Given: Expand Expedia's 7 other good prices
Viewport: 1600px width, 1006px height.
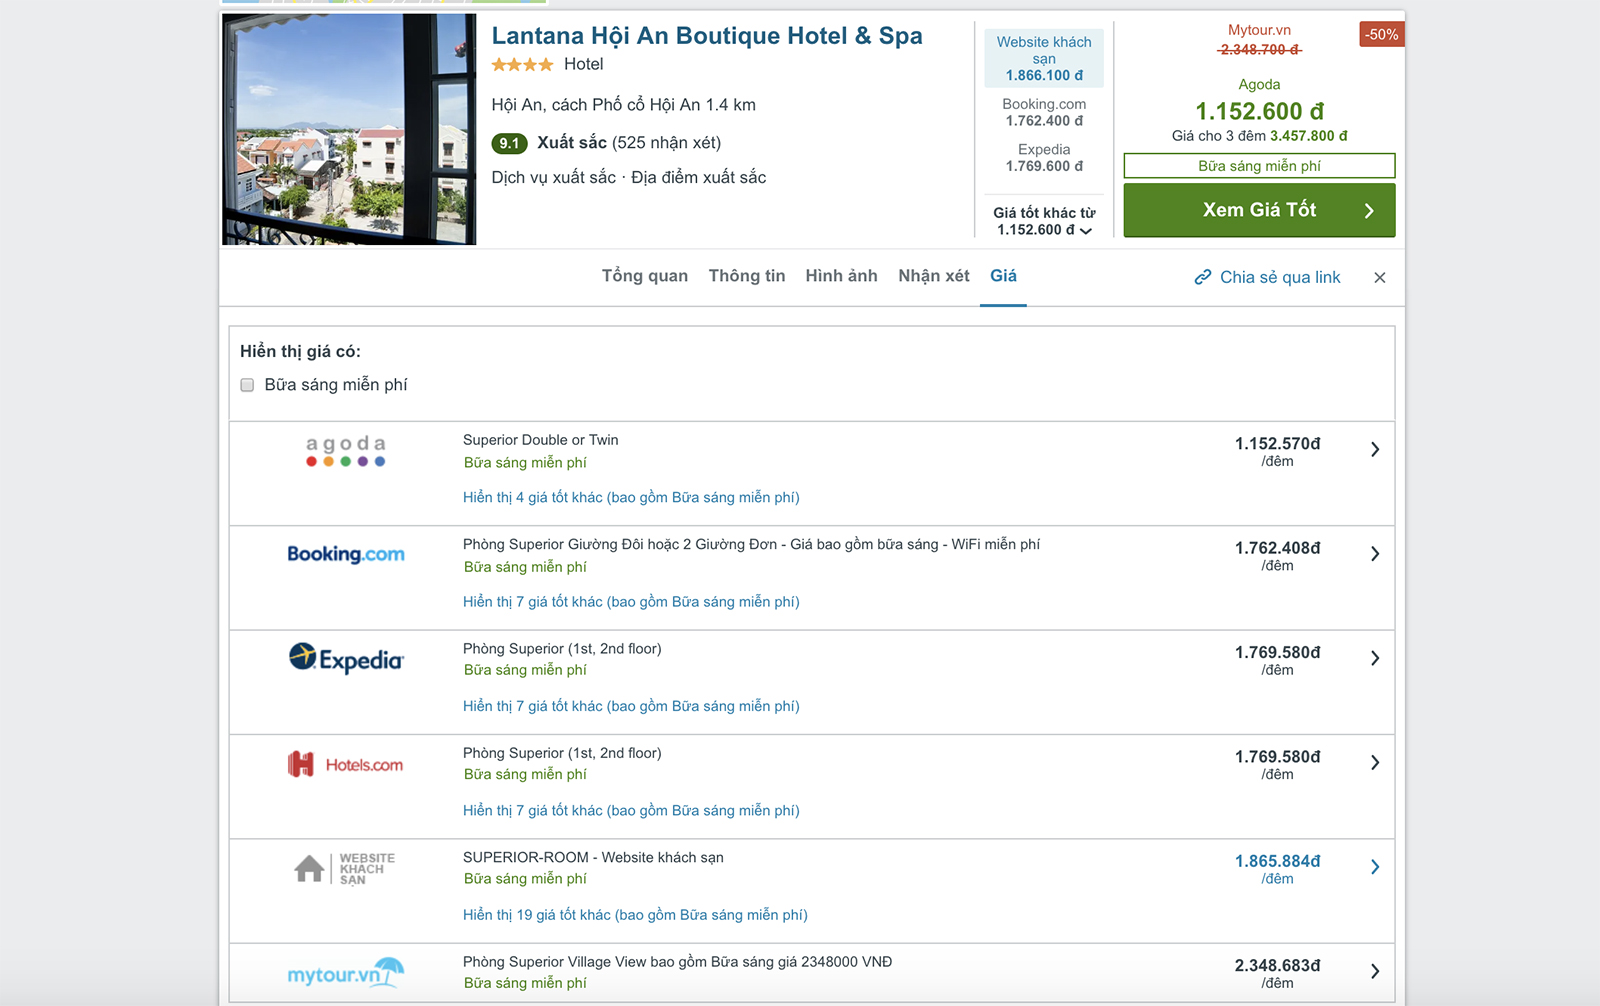Looking at the screenshot, I should pyautogui.click(x=631, y=706).
